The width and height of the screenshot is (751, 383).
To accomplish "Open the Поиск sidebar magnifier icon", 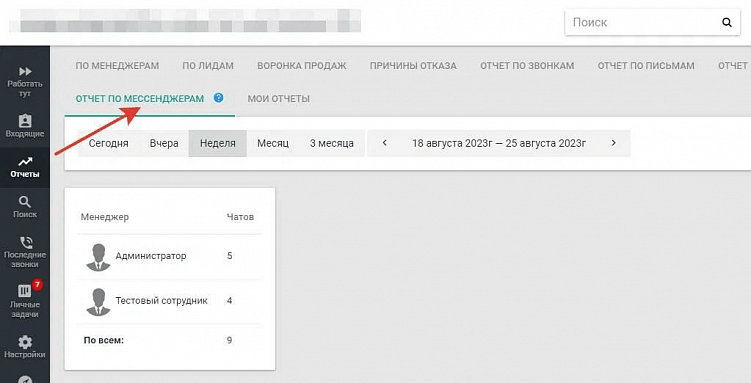I will pos(25,202).
